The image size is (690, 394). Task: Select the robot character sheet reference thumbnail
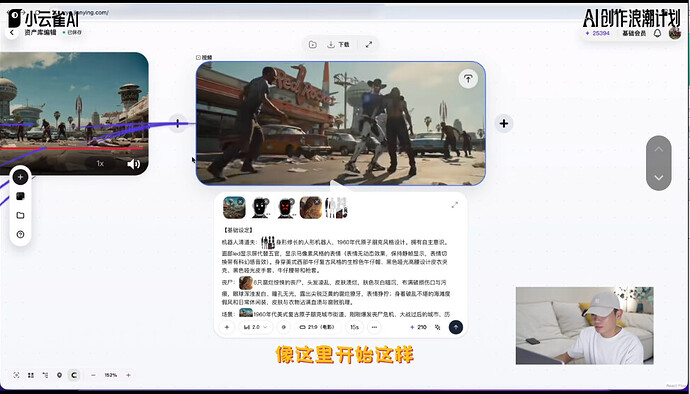click(337, 207)
